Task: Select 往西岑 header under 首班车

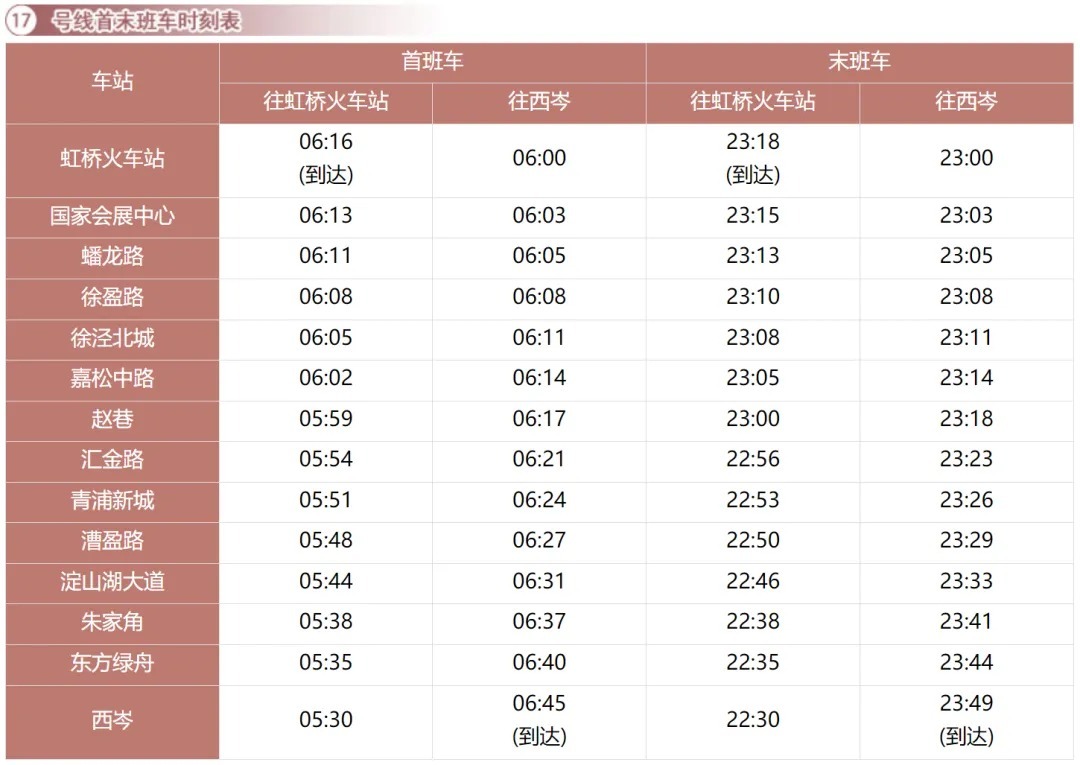Action: (x=539, y=101)
